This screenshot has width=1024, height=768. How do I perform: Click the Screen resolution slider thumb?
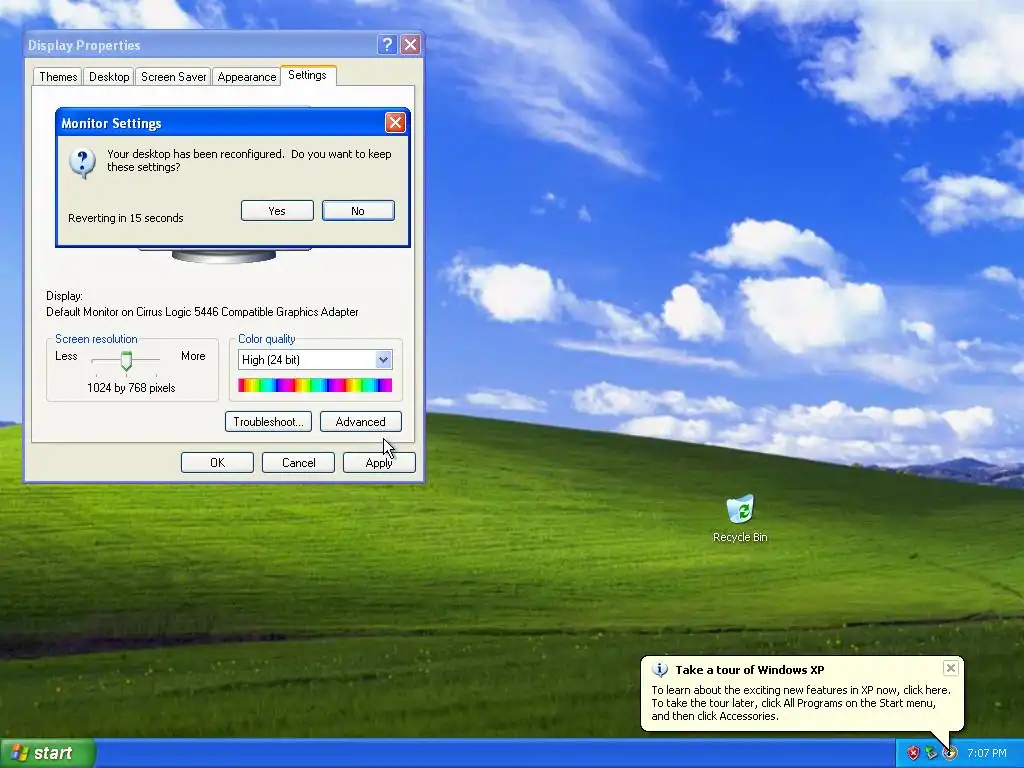[126, 360]
